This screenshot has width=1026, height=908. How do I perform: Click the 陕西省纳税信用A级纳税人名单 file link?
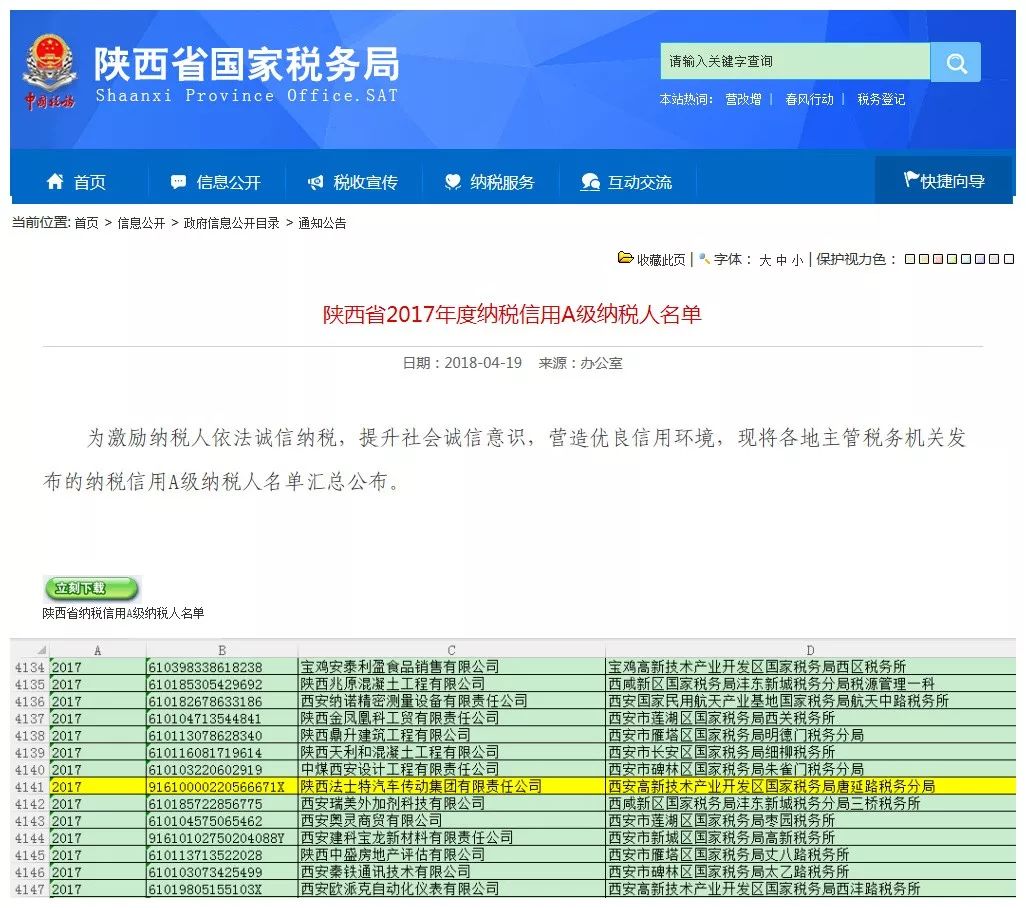(x=123, y=613)
